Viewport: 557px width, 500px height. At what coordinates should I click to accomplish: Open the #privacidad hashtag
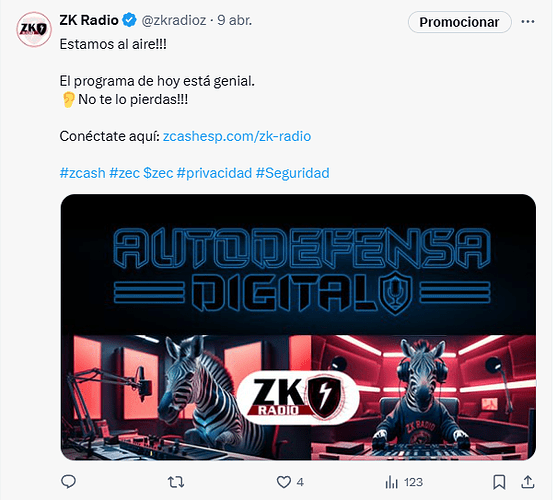214,173
